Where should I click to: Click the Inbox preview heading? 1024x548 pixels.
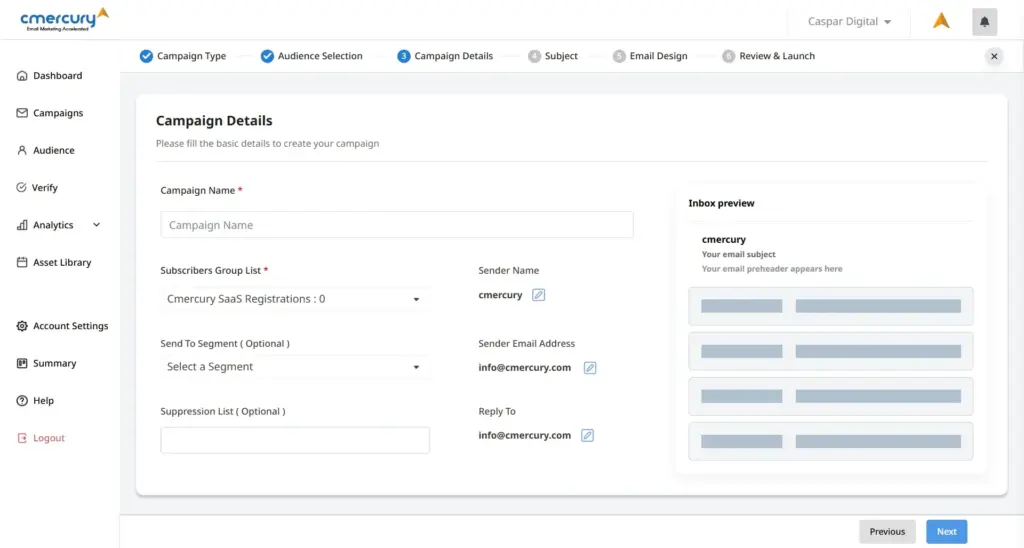(x=721, y=203)
